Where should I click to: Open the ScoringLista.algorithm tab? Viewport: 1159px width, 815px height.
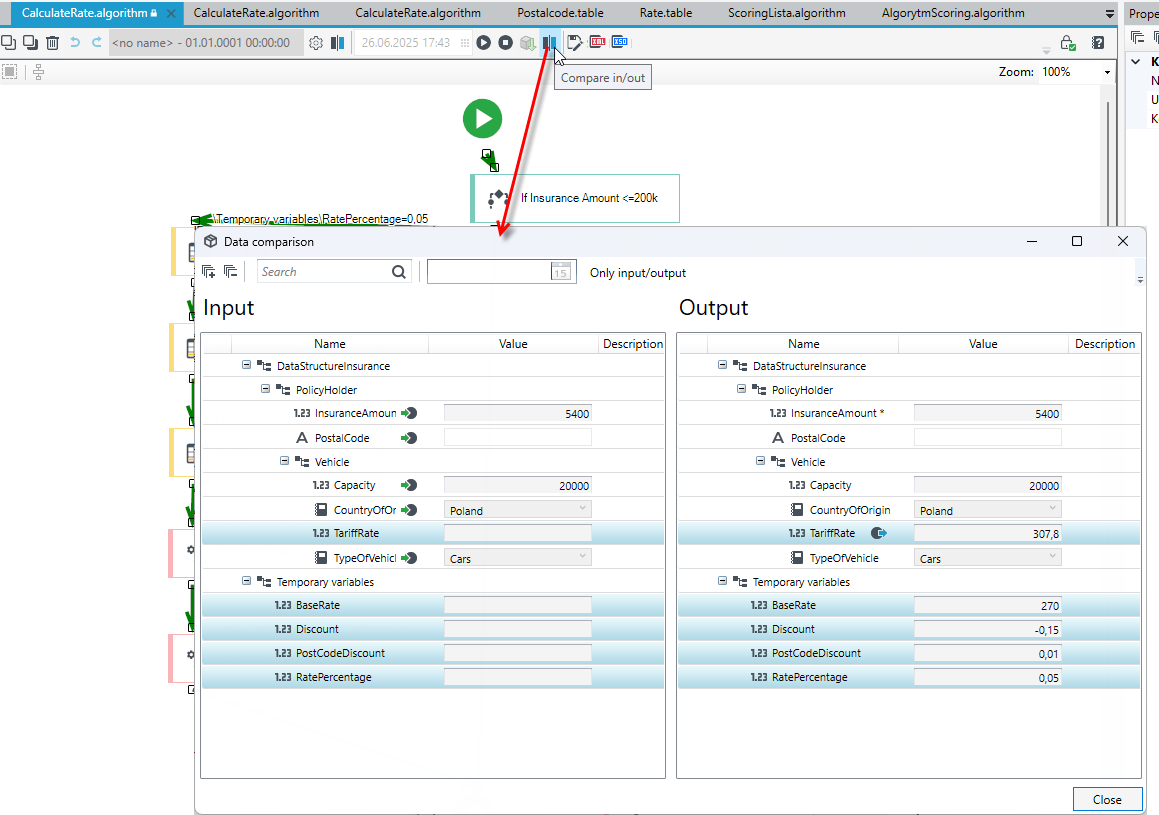786,13
